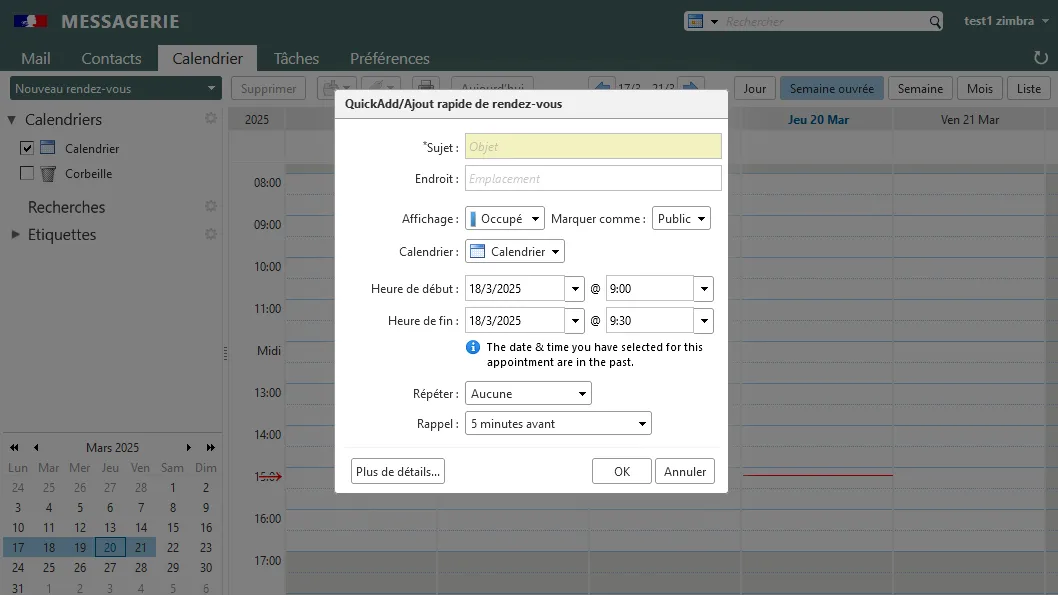The height and width of the screenshot is (595, 1058).
Task: Open the end time 9:30 dropdown arrow
Action: click(x=704, y=321)
